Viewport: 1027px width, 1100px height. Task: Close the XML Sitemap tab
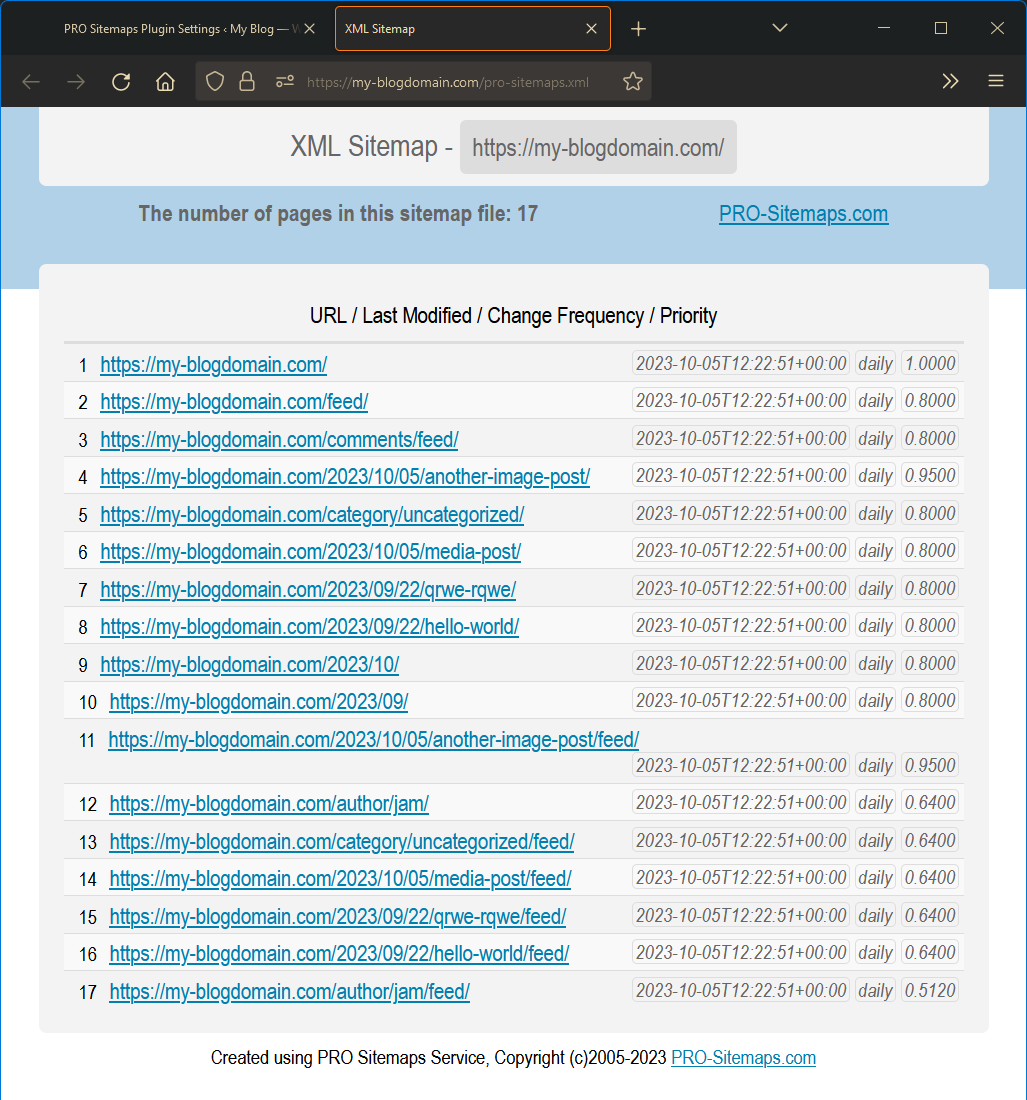pos(591,28)
